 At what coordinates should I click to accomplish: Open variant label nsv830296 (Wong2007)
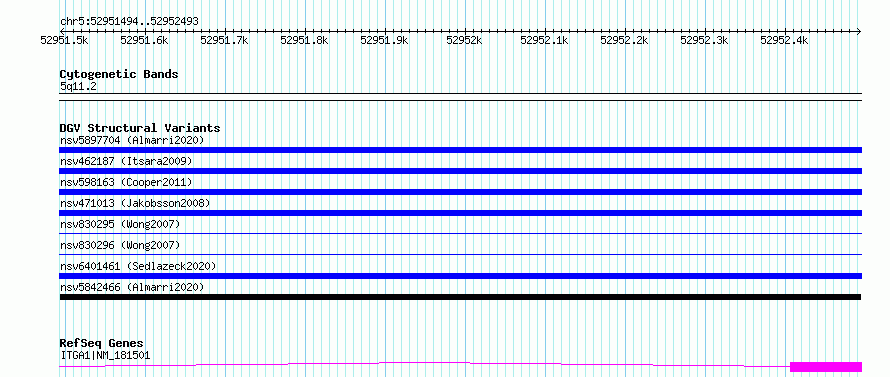click(120, 245)
